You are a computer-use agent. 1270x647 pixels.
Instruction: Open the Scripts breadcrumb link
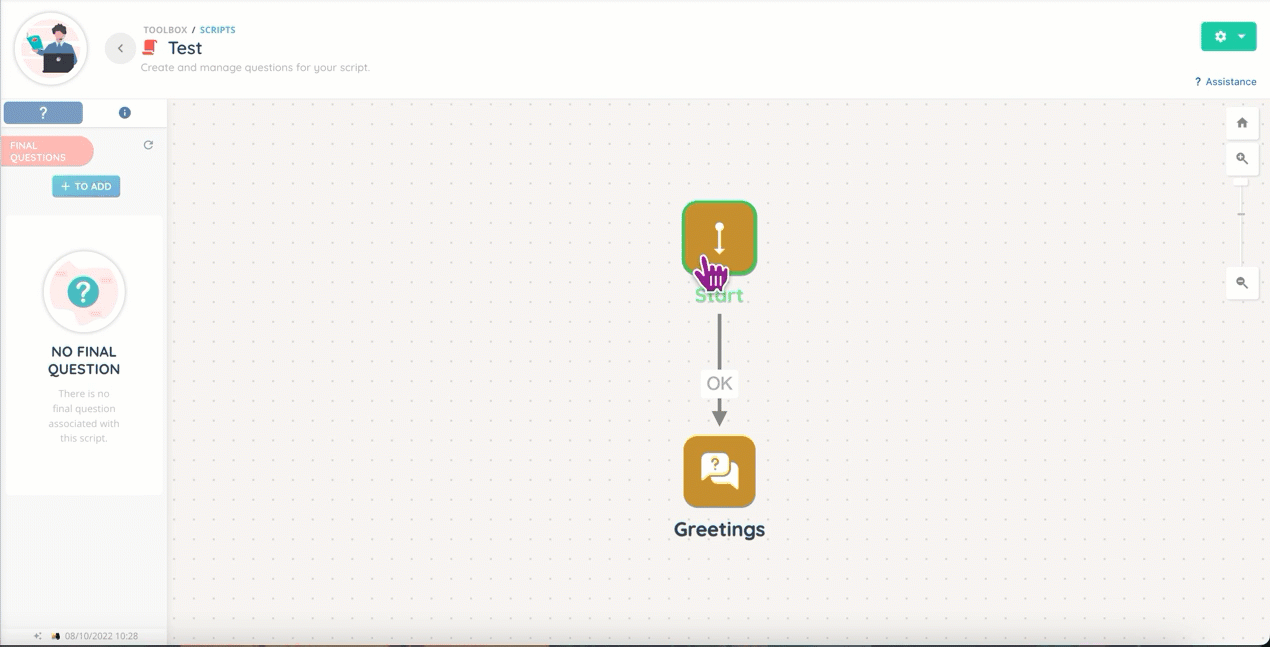click(218, 30)
